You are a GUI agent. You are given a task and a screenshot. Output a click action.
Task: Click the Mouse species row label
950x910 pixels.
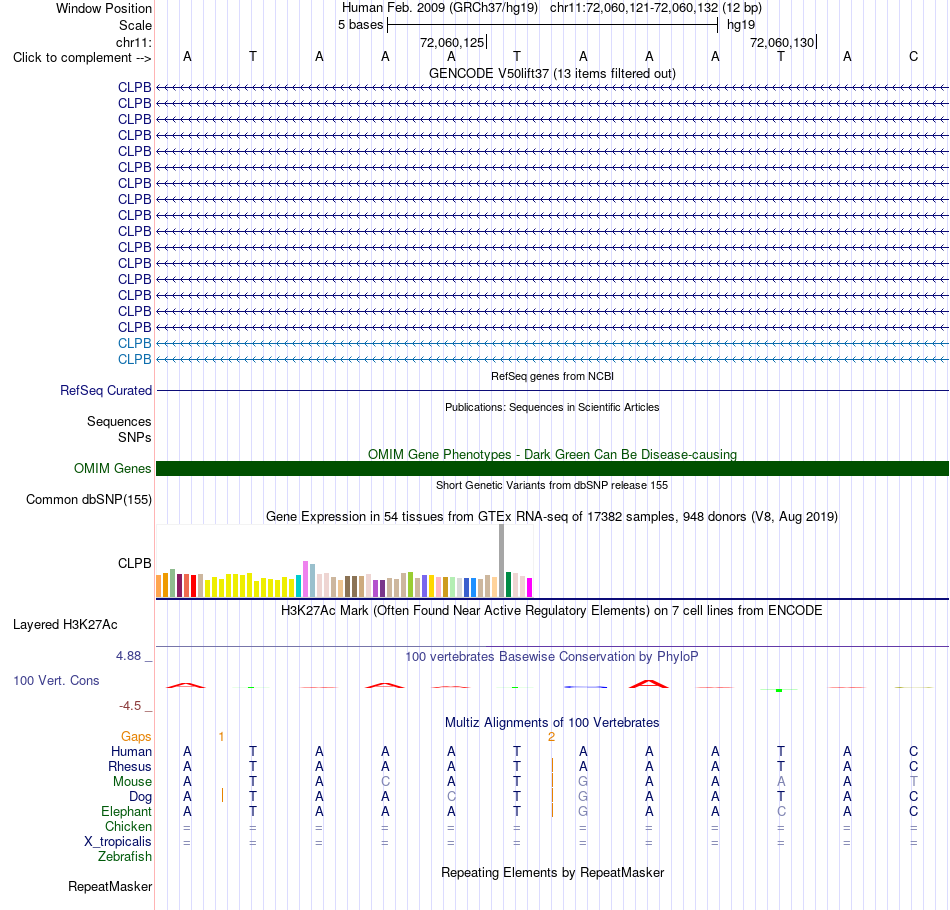coord(132,782)
